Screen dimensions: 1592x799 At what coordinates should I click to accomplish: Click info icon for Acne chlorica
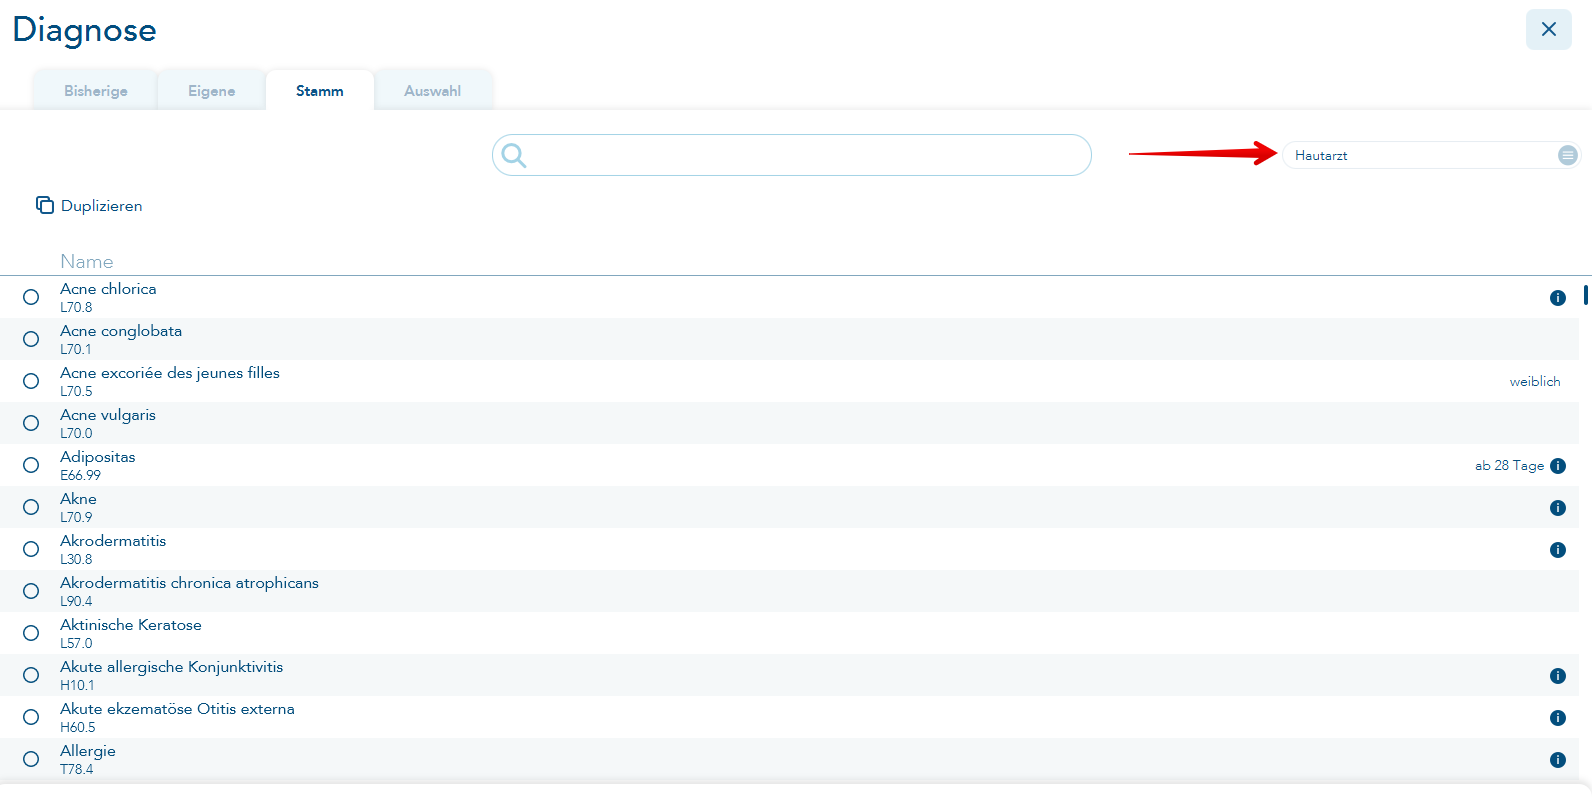tap(1557, 298)
